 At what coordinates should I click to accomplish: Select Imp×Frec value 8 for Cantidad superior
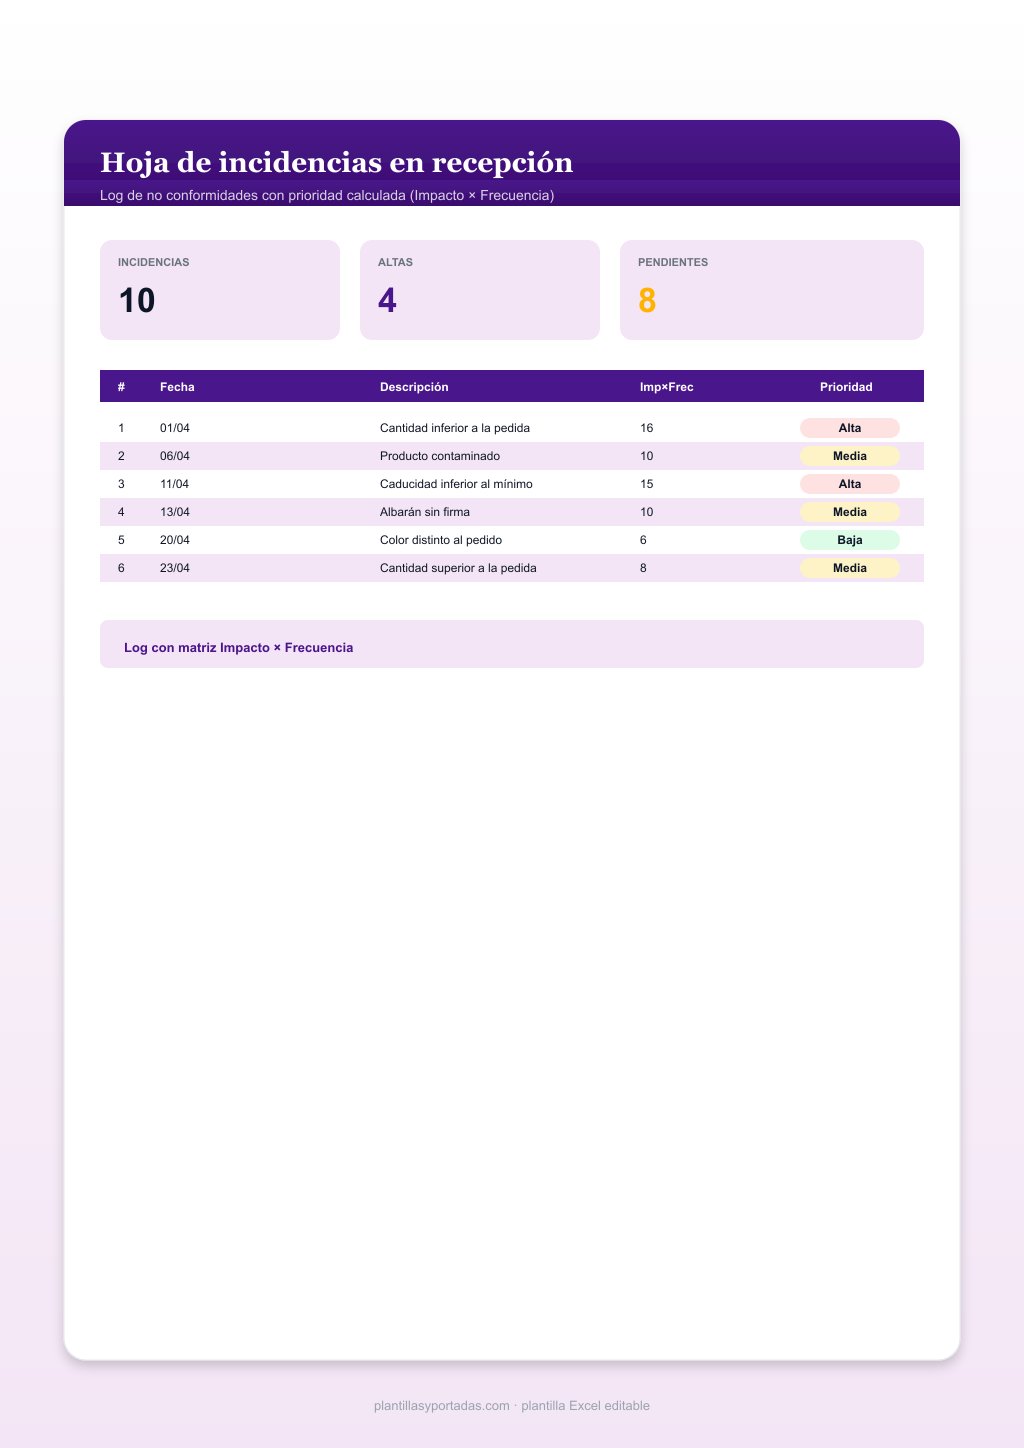point(643,568)
